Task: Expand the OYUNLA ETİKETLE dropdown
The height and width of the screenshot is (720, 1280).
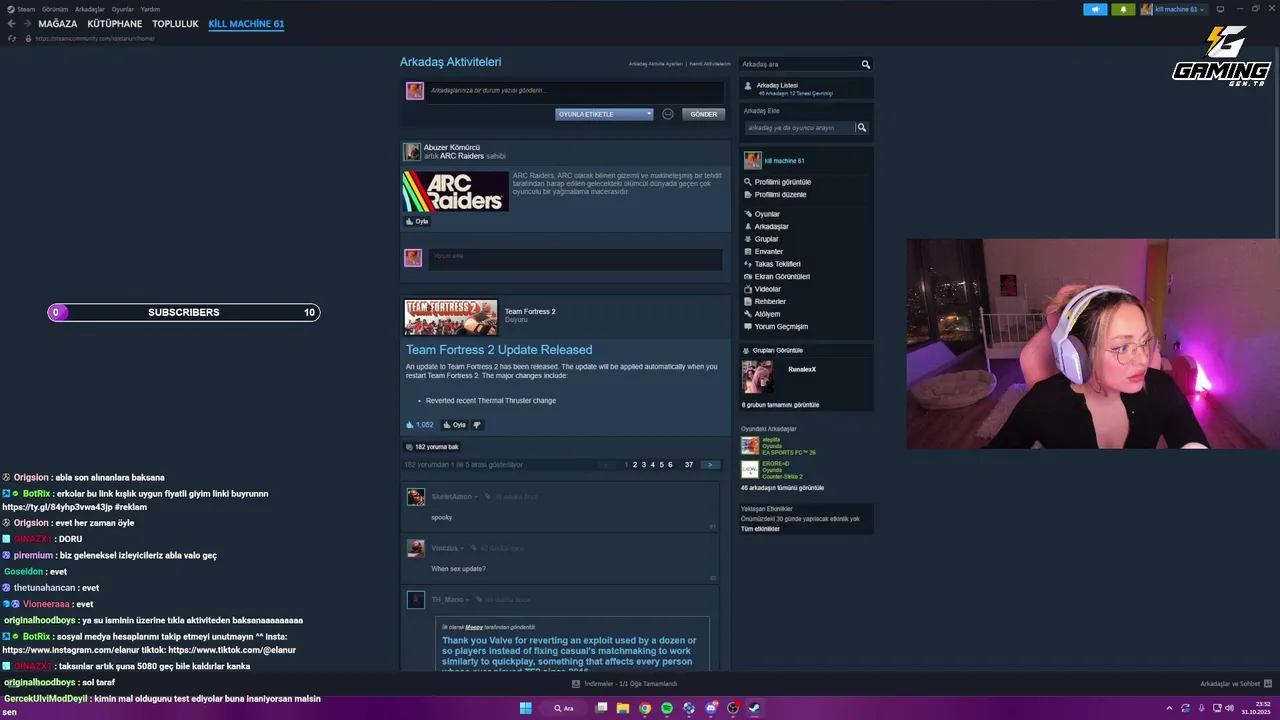Action: [604, 114]
